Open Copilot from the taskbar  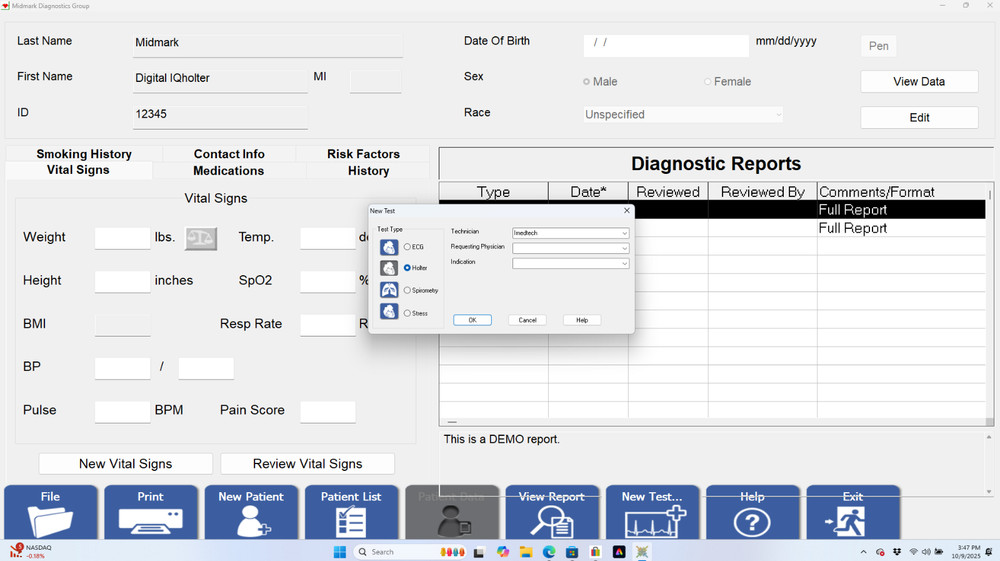tap(503, 552)
